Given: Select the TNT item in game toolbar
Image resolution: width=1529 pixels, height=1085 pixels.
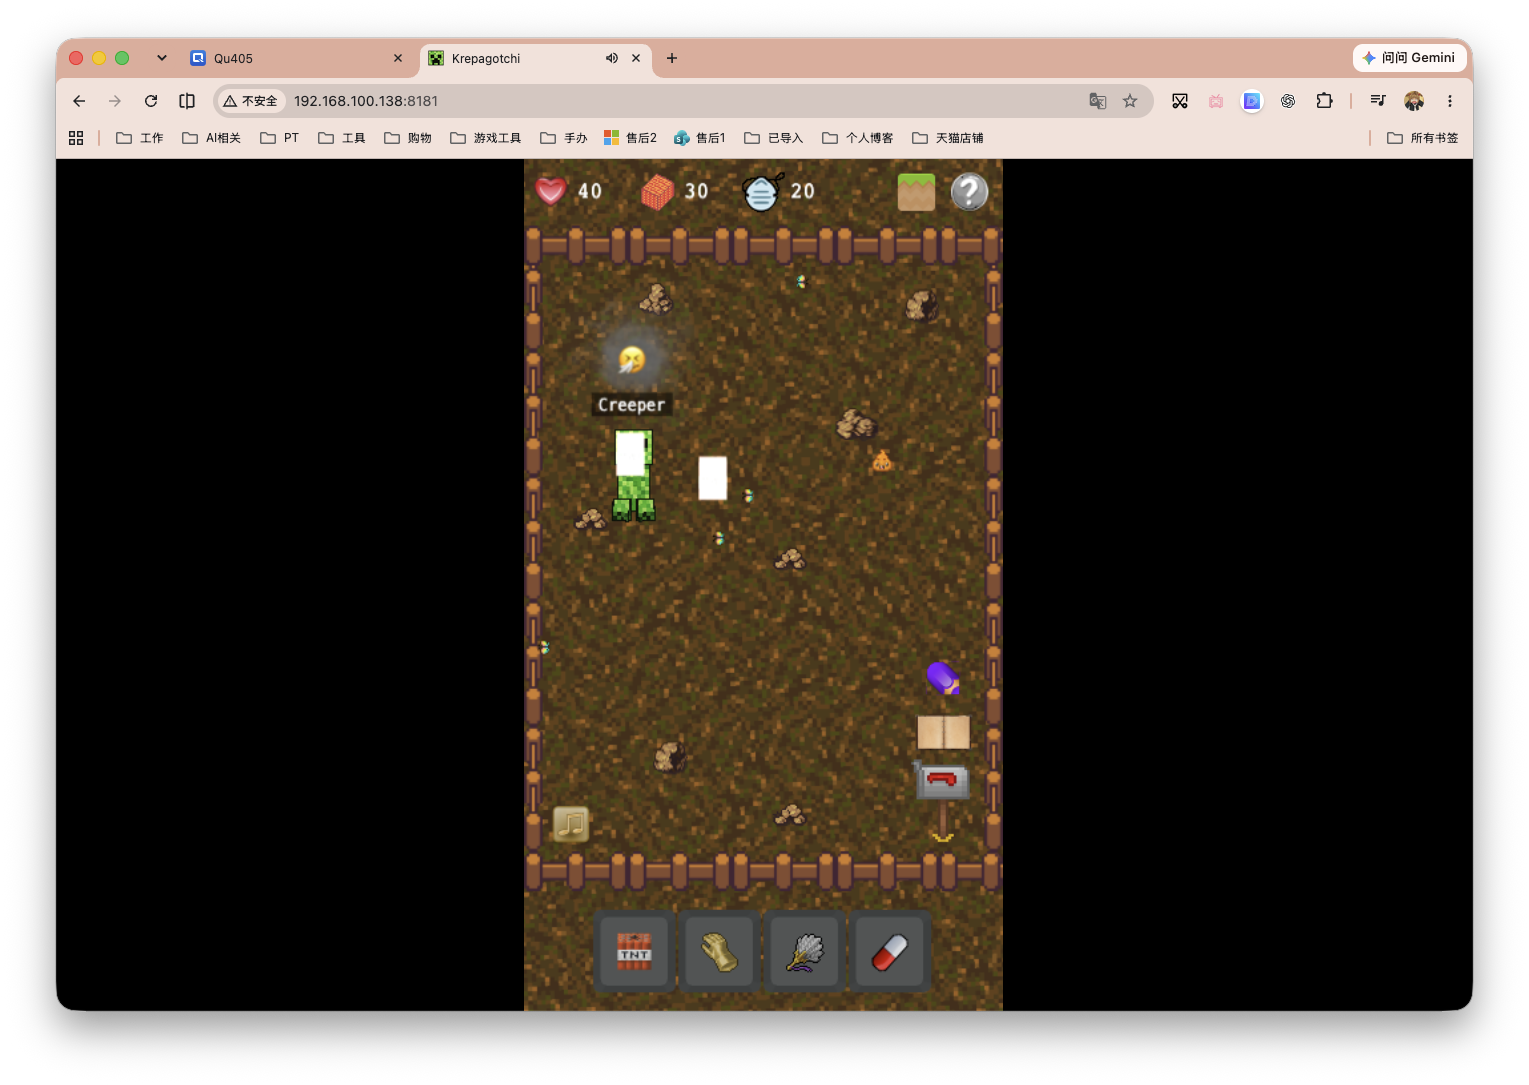Looking at the screenshot, I should pos(635,952).
